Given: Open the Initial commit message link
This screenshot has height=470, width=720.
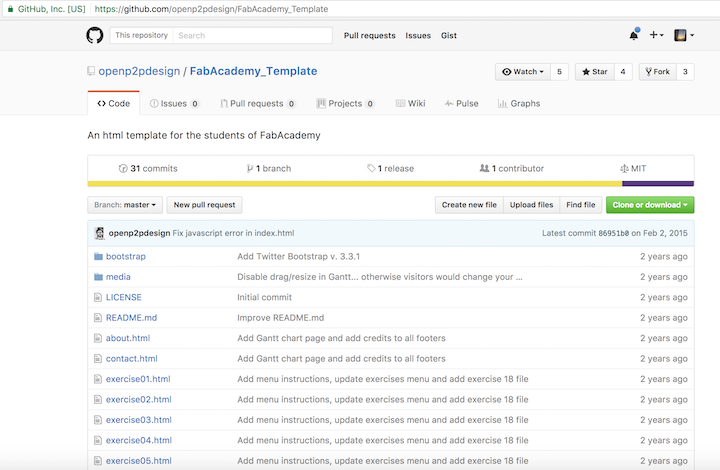Looking at the screenshot, I should [x=264, y=297].
